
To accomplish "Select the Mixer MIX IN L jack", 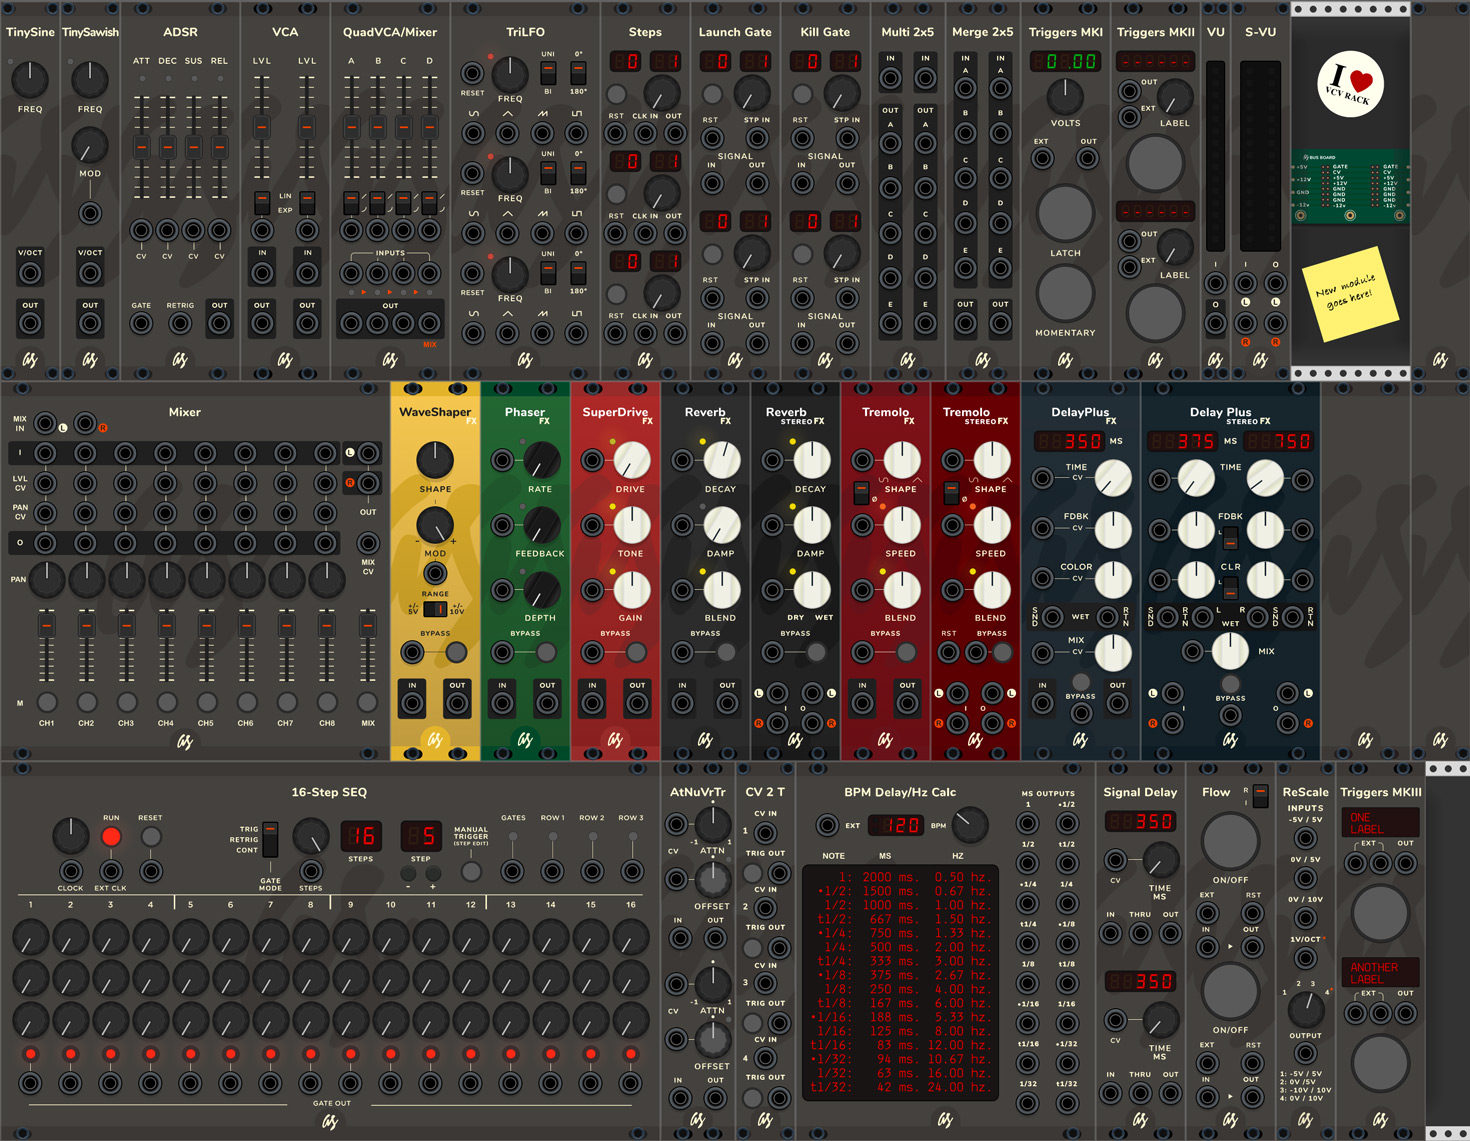I will click(x=45, y=424).
